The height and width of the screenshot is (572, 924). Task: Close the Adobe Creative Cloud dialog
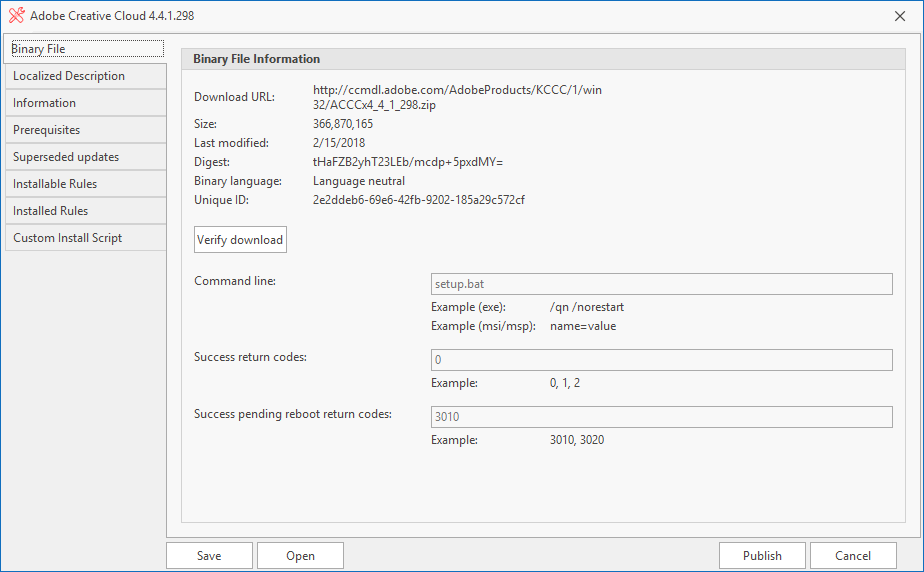[900, 16]
